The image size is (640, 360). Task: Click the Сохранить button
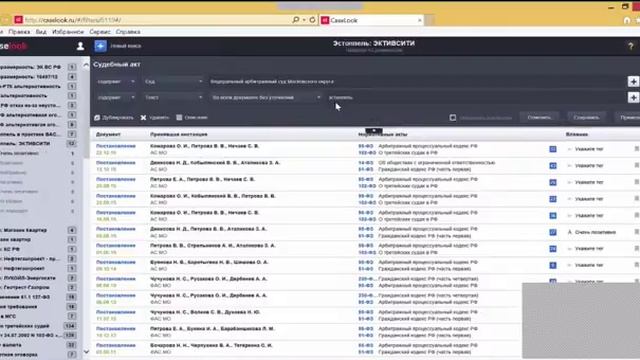586,118
